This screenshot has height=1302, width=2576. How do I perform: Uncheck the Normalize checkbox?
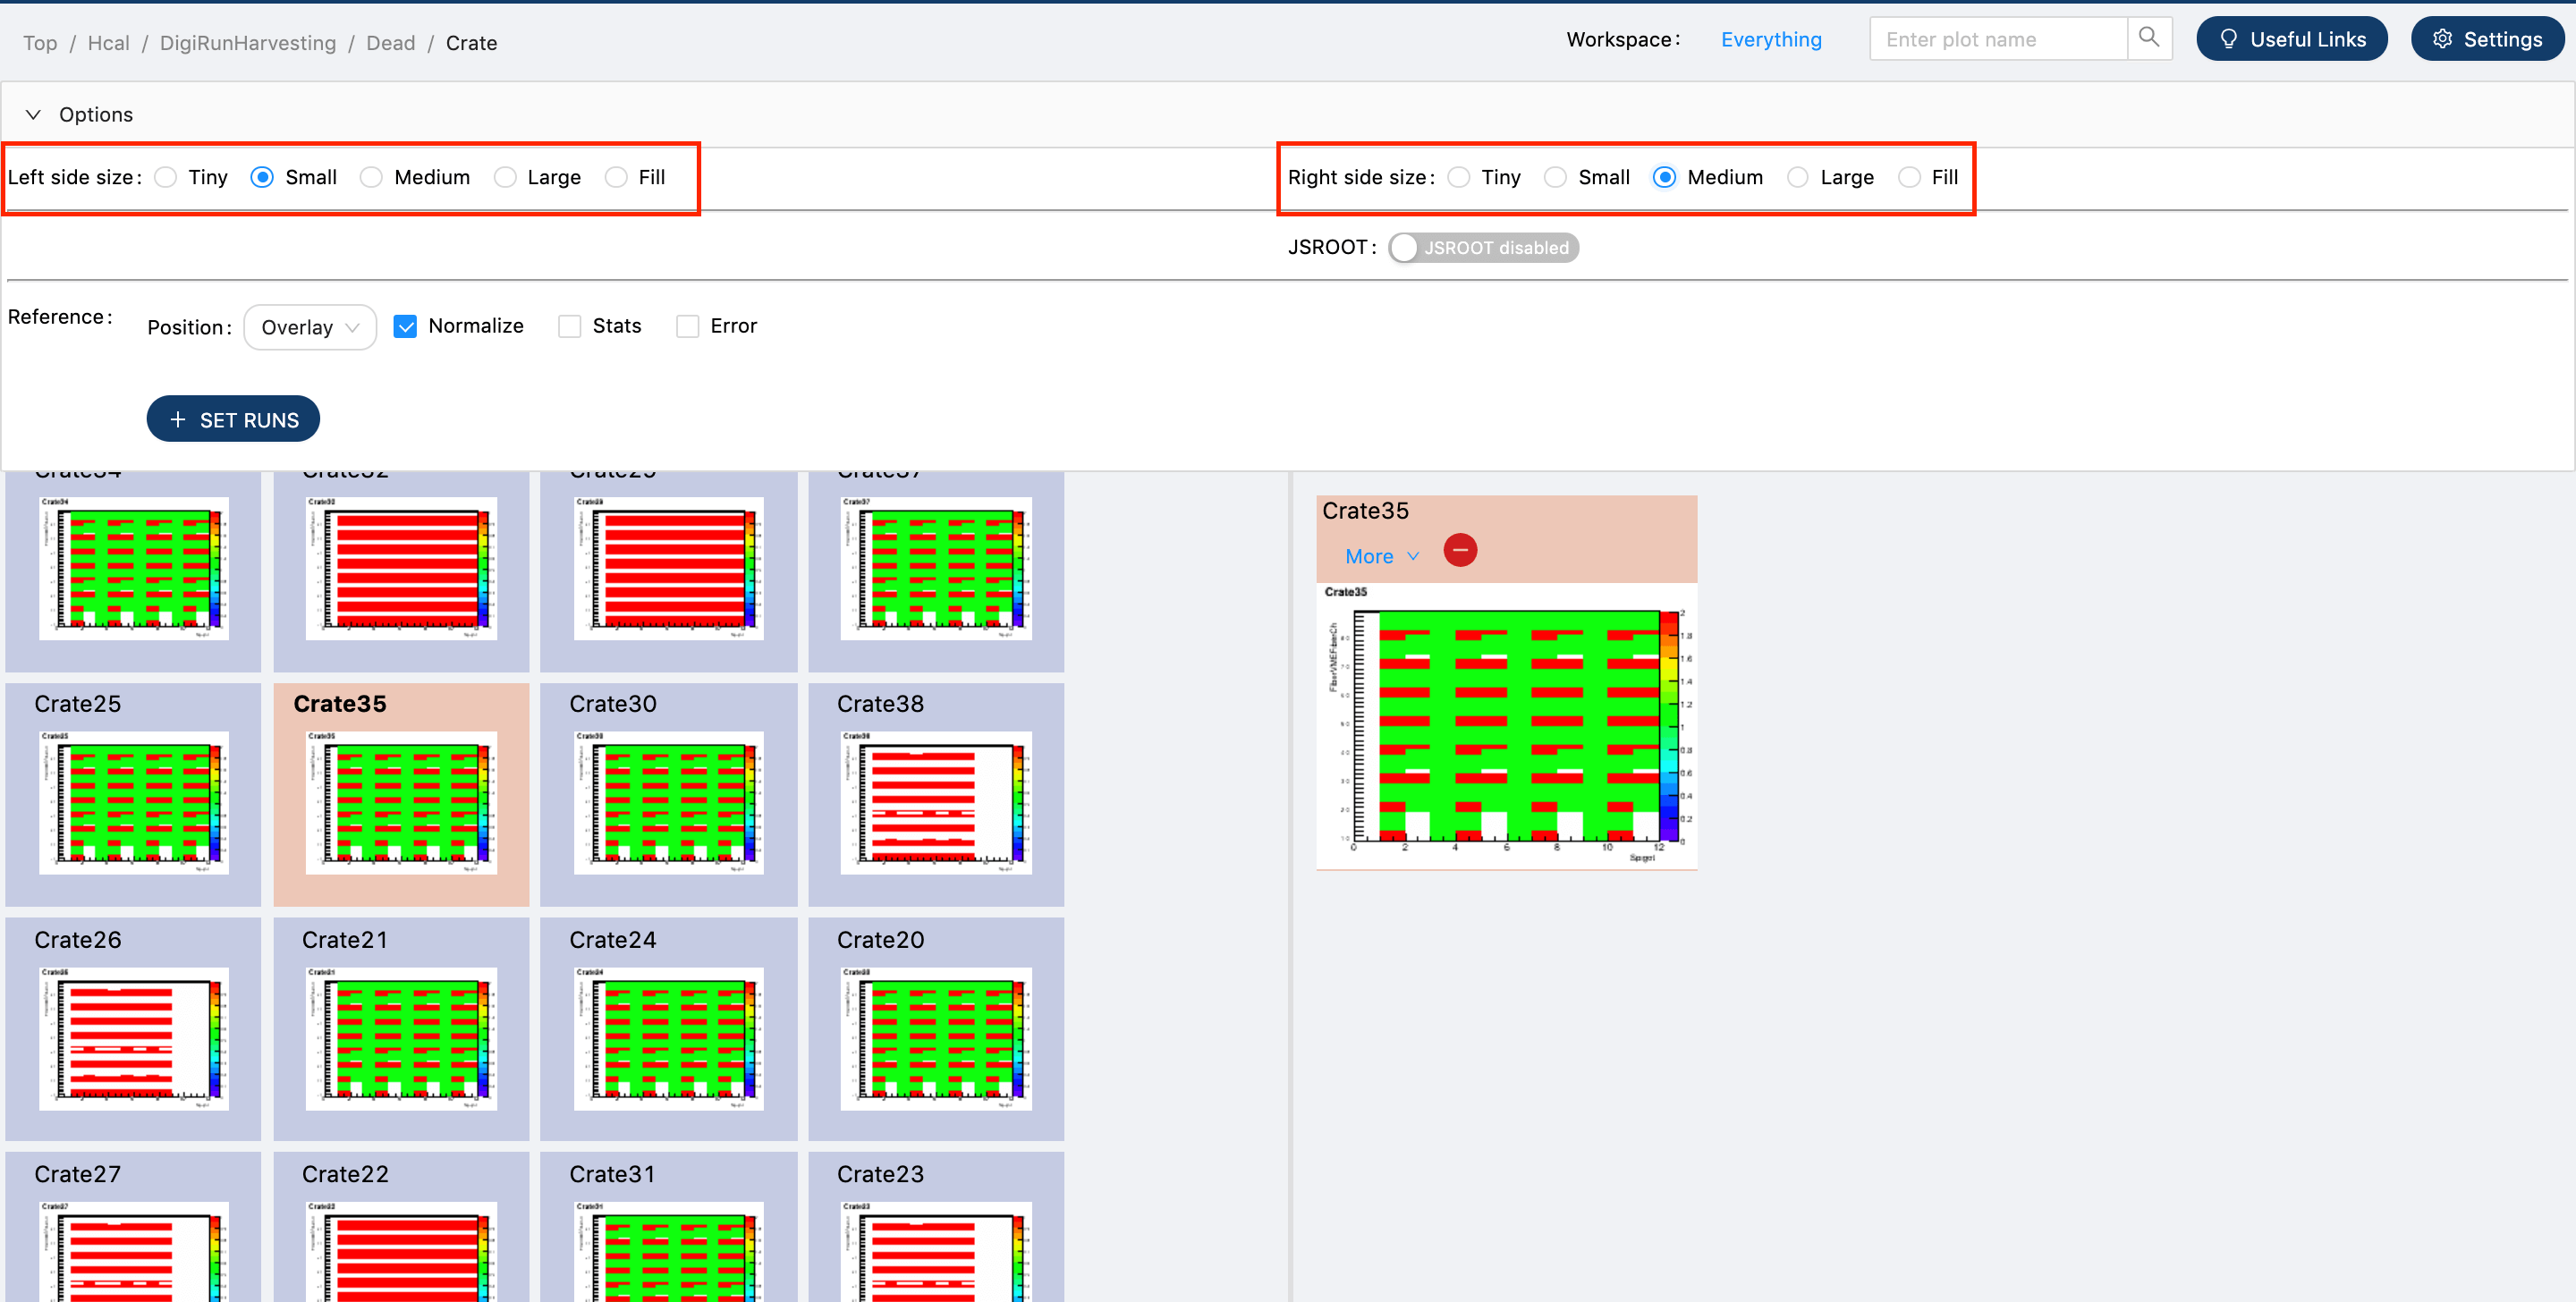pos(405,326)
